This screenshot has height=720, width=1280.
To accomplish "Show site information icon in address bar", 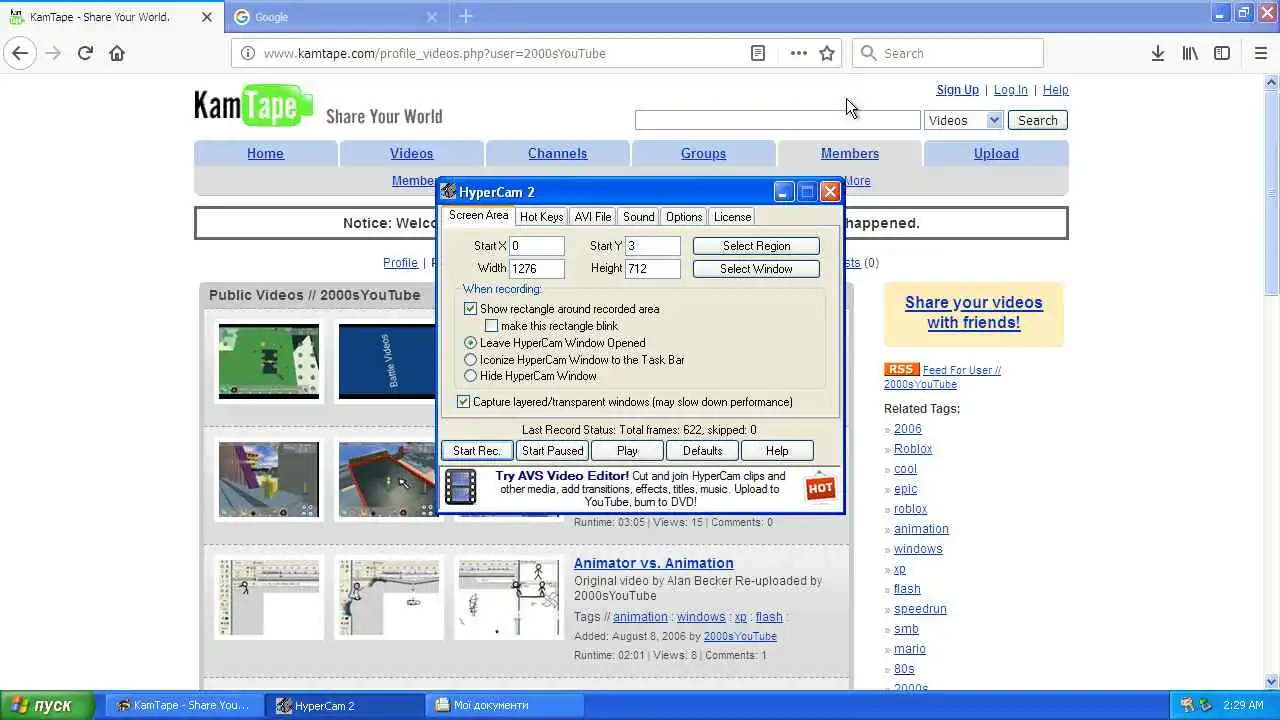I will [247, 53].
